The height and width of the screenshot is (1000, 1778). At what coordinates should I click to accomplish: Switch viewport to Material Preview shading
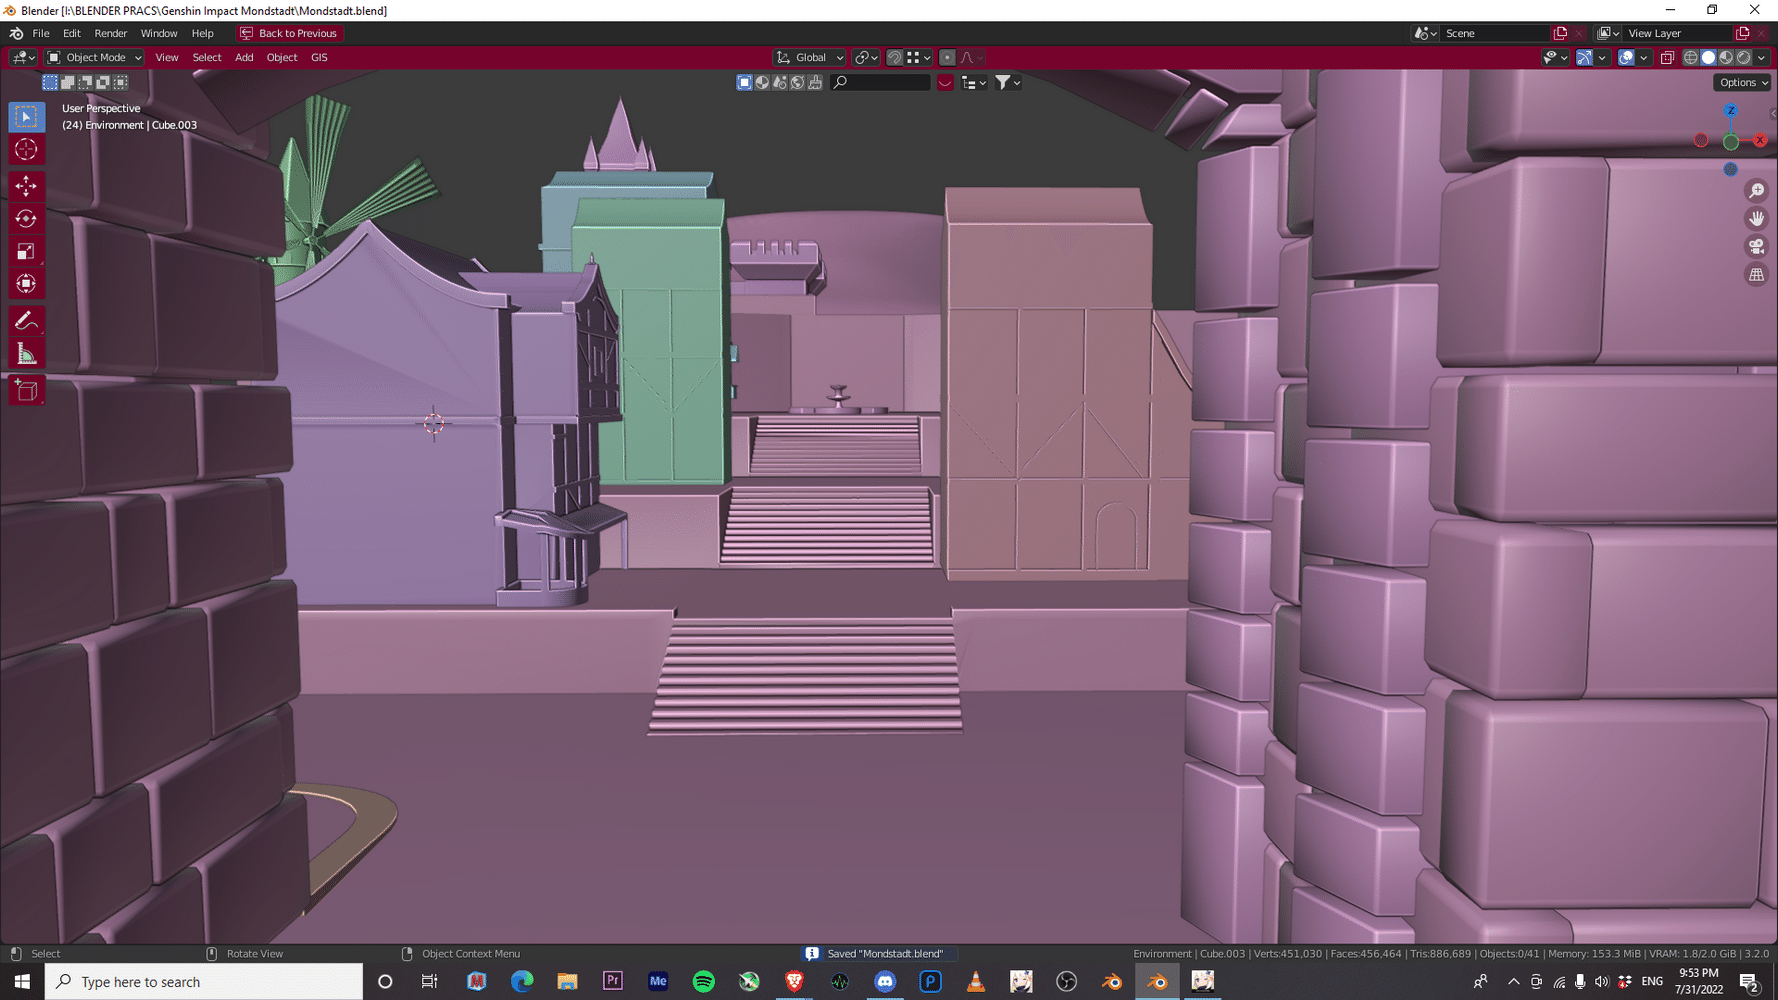1725,57
